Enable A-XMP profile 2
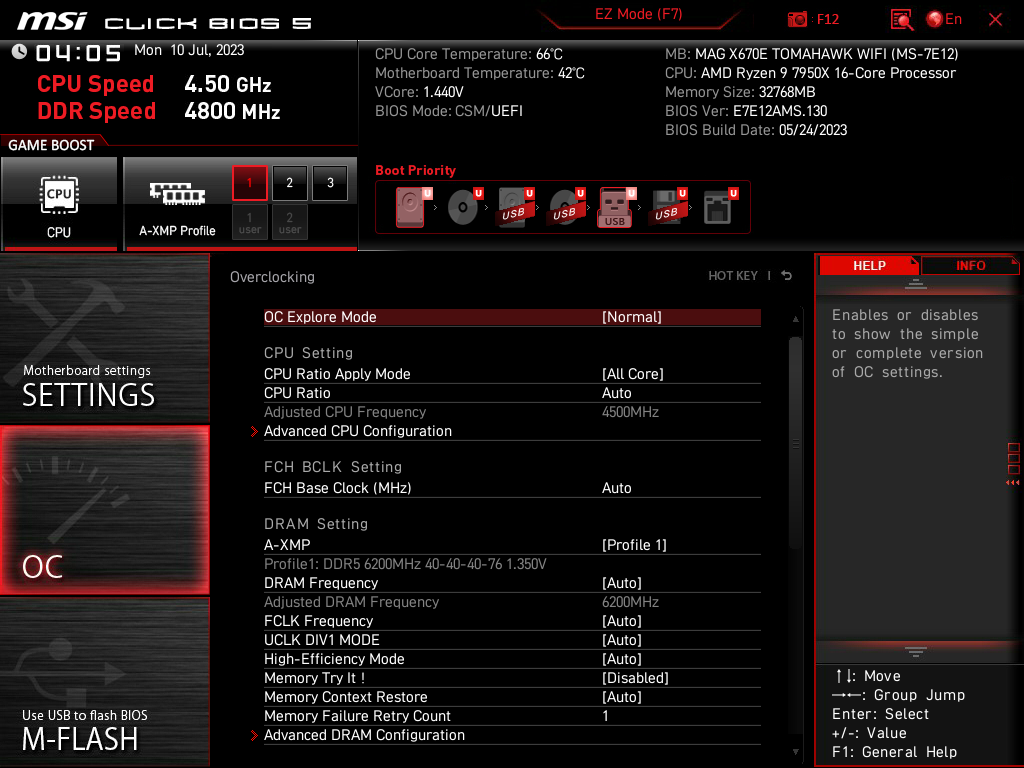This screenshot has width=1024, height=768. tap(289, 183)
